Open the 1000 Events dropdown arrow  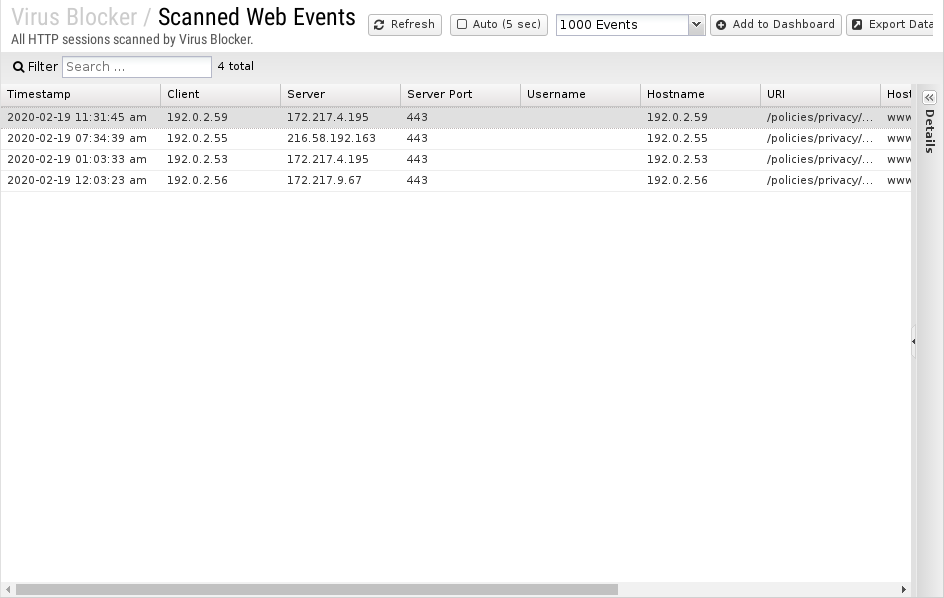[x=696, y=25]
